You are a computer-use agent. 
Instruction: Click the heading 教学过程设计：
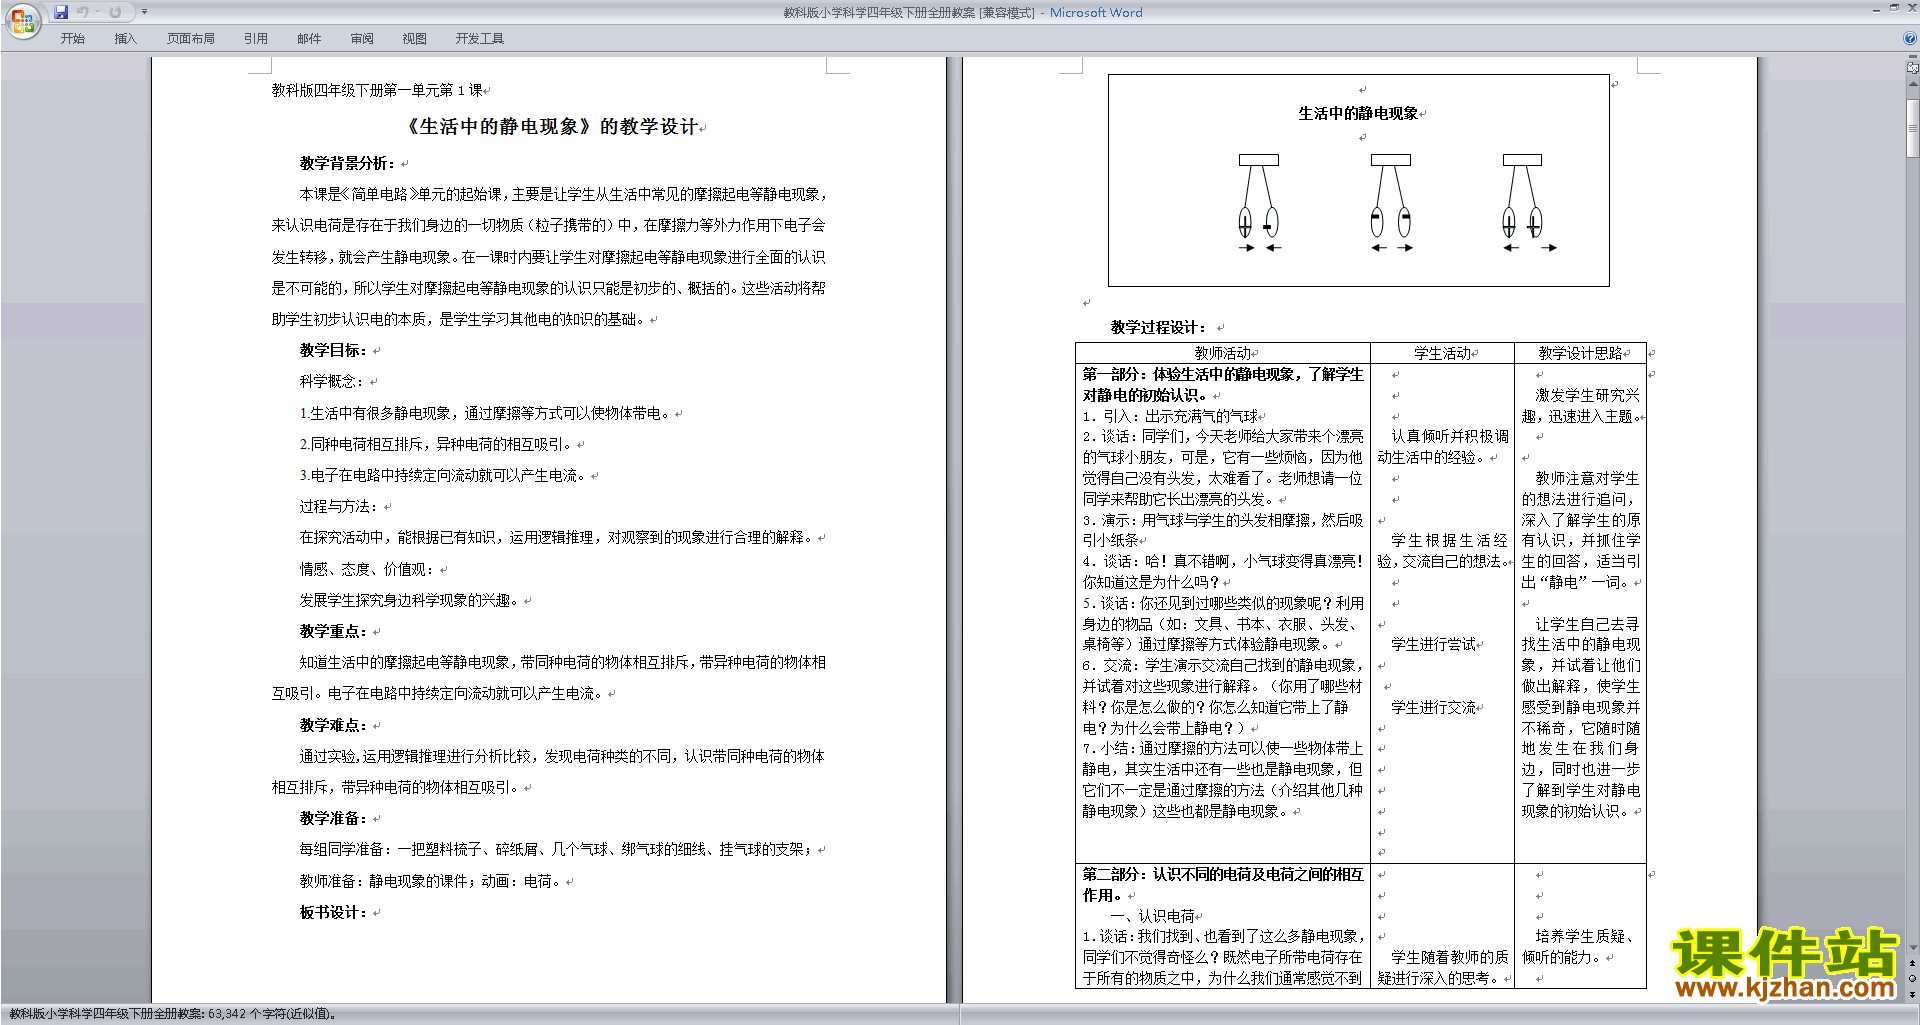coord(1158,327)
